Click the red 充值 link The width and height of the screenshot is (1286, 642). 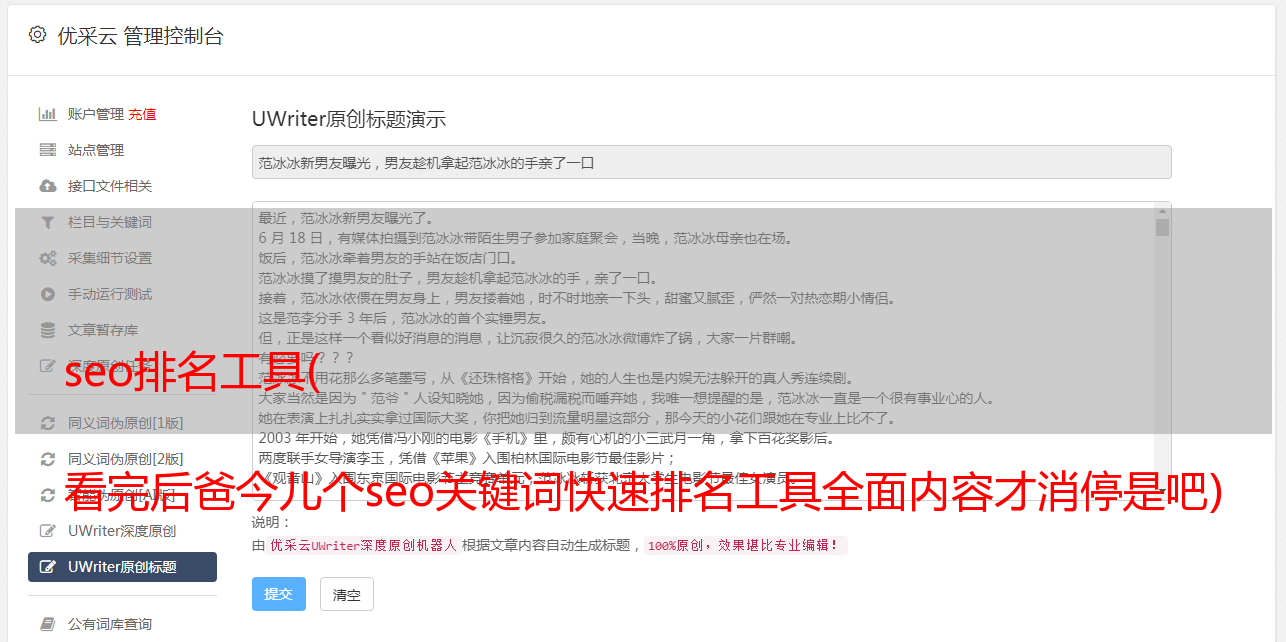[x=142, y=114]
